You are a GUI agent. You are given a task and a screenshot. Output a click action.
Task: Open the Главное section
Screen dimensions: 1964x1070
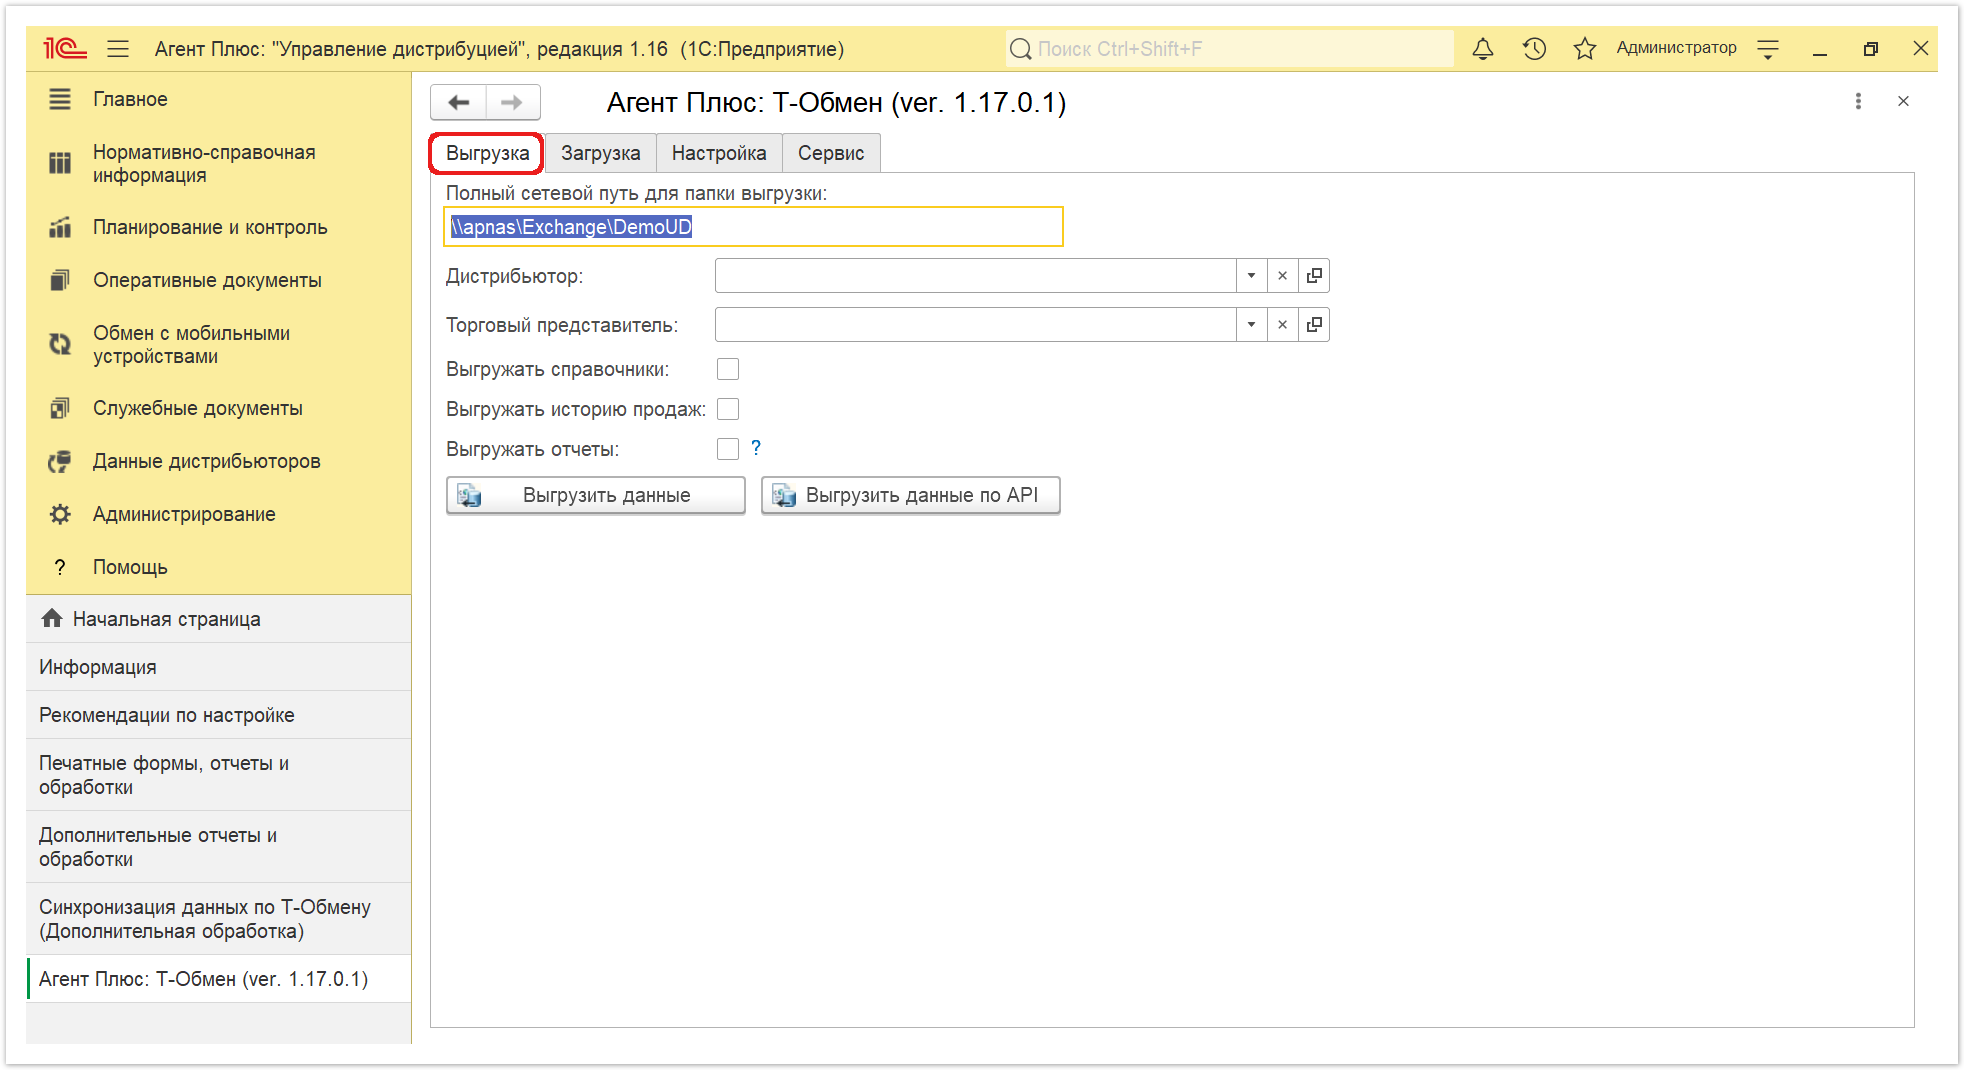coord(130,99)
